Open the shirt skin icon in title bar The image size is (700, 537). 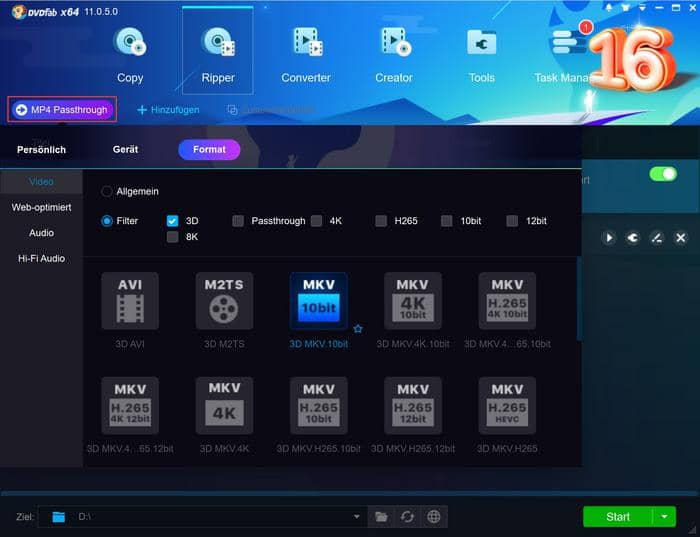[626, 8]
